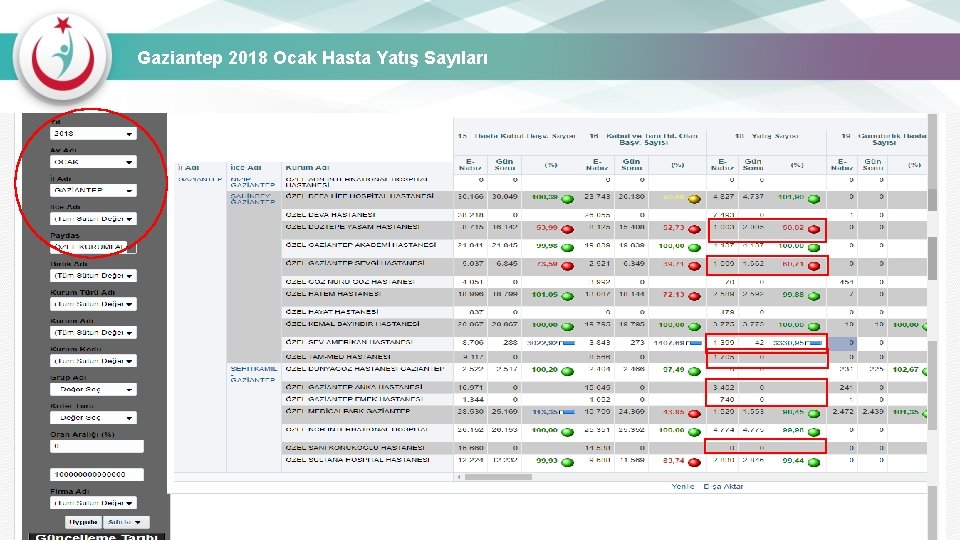Click green Yatış Sayısı indicator for Gaziantep Akademi

pyautogui.click(x=814, y=247)
